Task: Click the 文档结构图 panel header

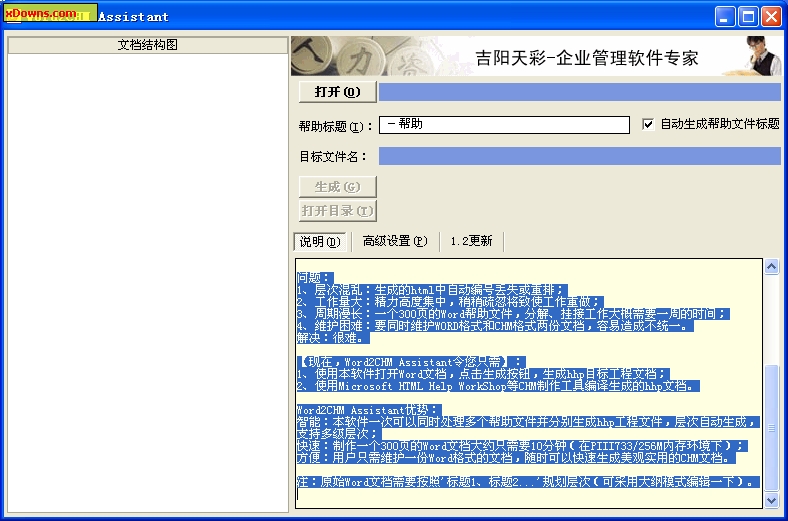Action: pos(148,45)
